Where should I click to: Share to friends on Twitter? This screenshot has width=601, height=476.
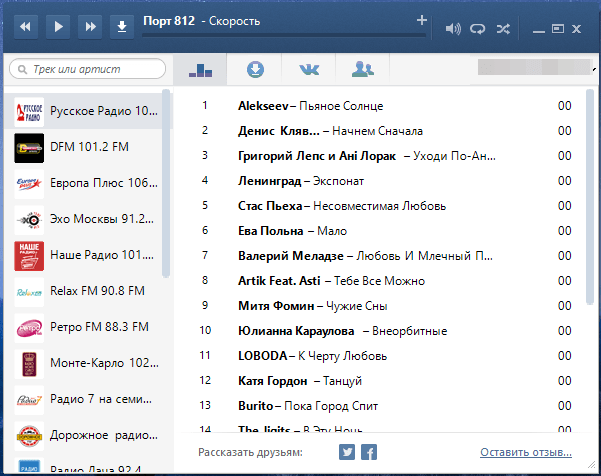pyautogui.click(x=347, y=452)
